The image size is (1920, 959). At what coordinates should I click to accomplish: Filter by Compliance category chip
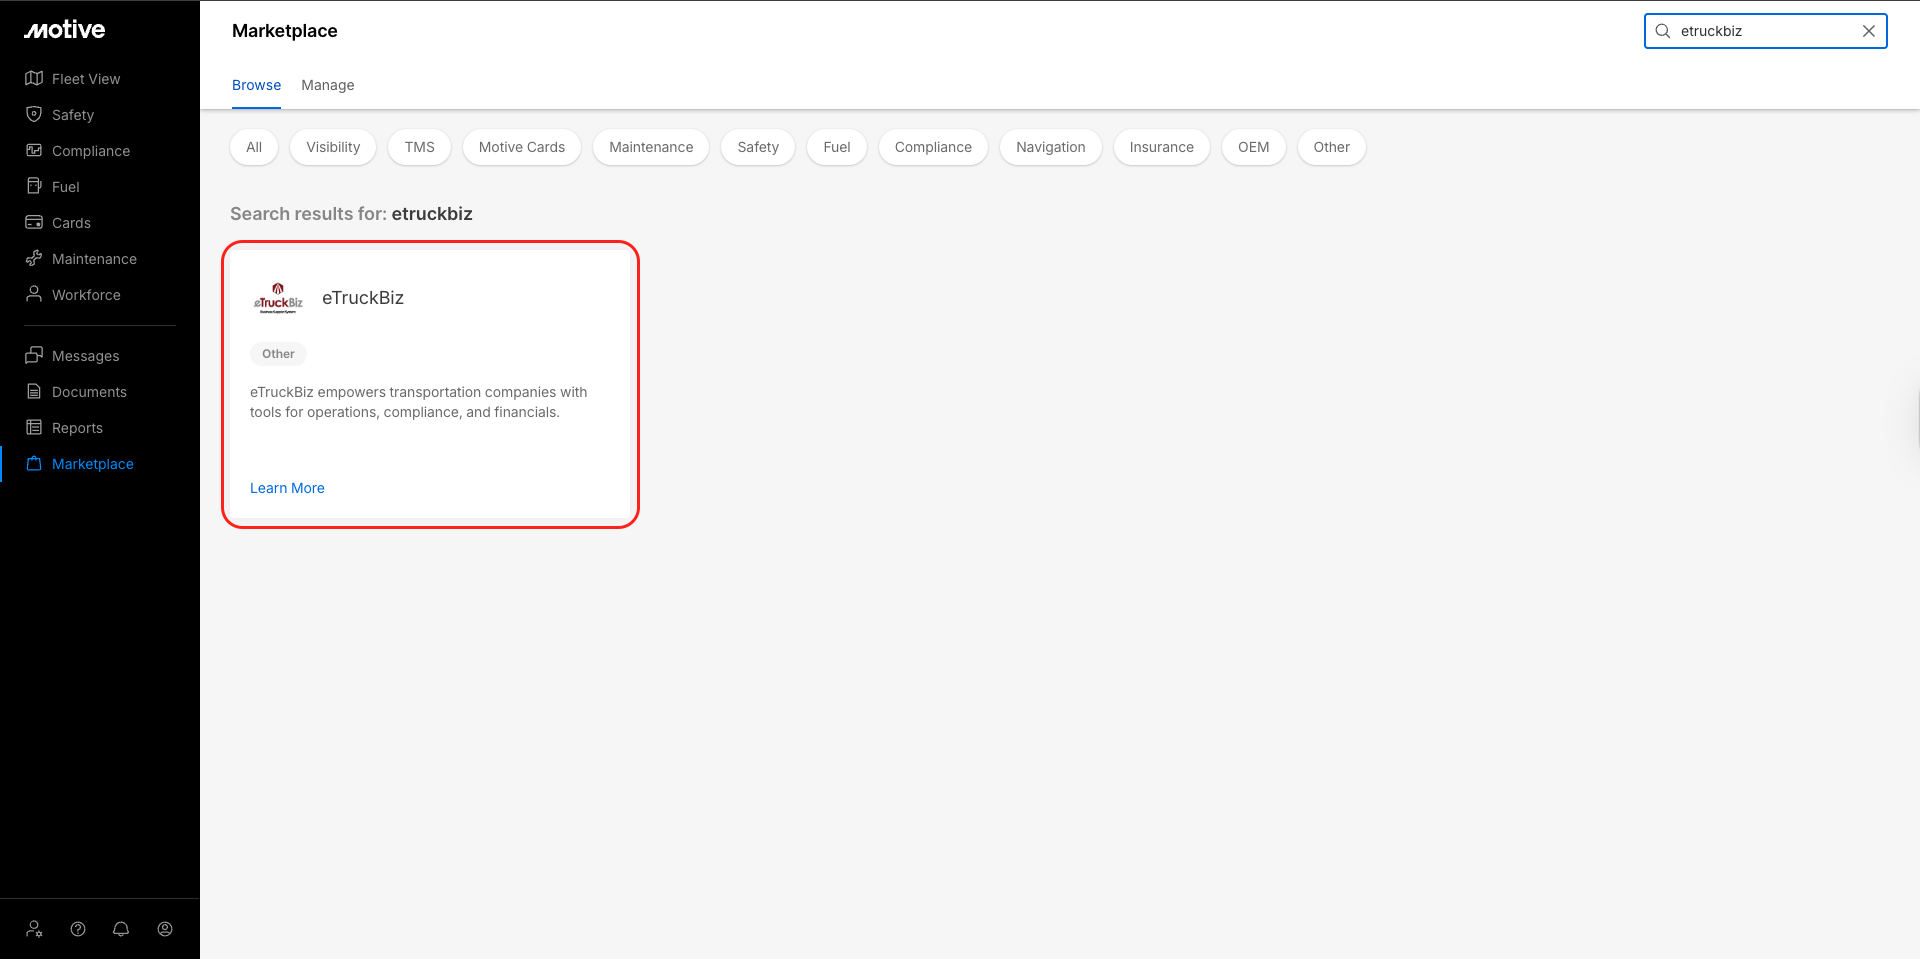pos(933,147)
